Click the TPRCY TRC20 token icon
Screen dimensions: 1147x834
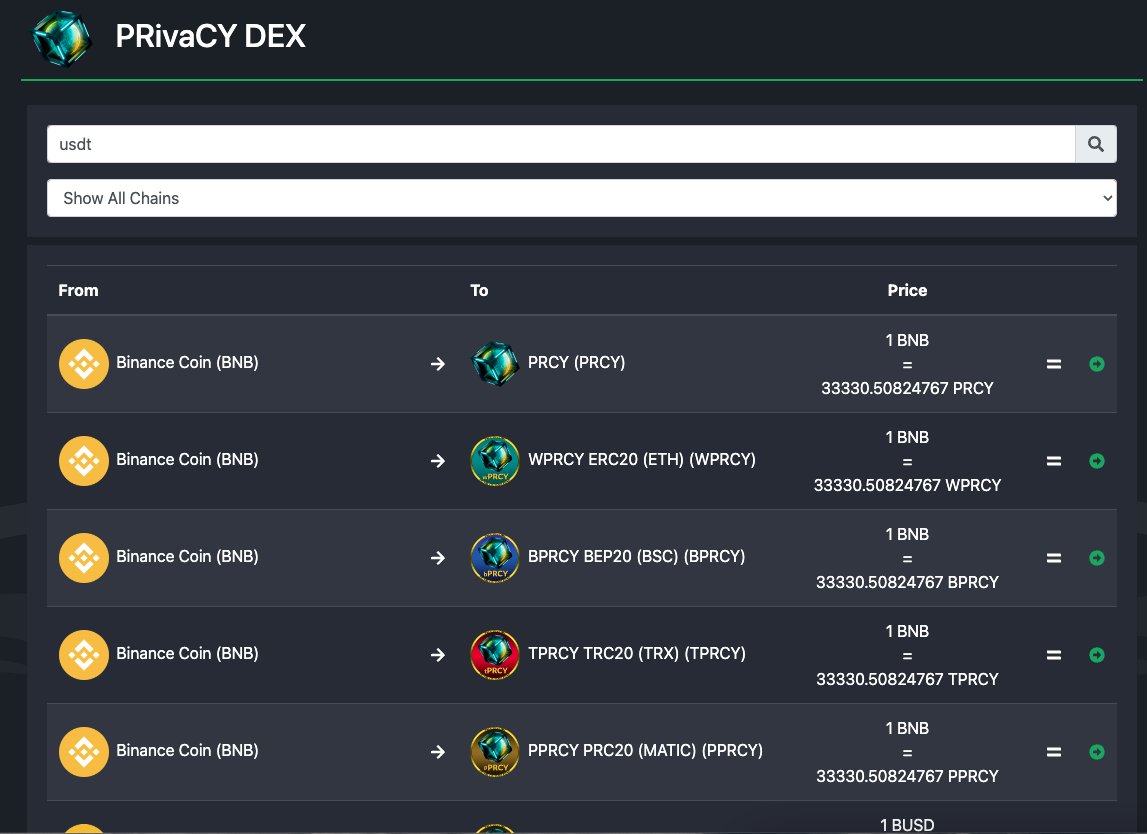pos(495,655)
